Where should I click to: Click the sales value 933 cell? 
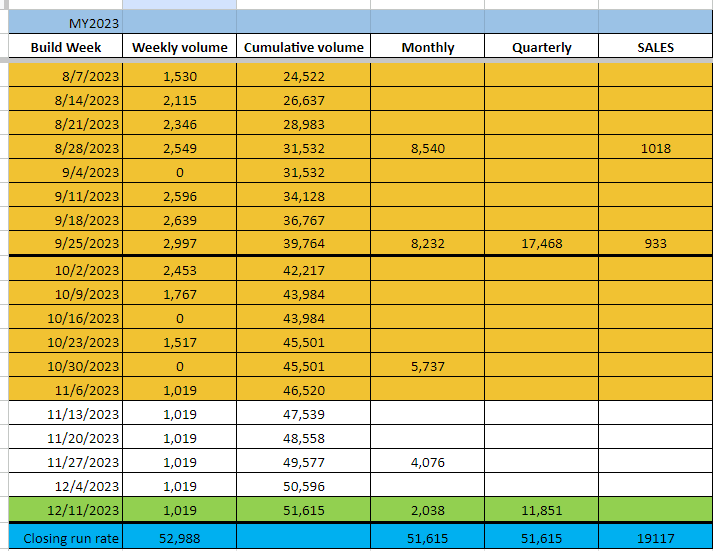point(655,243)
